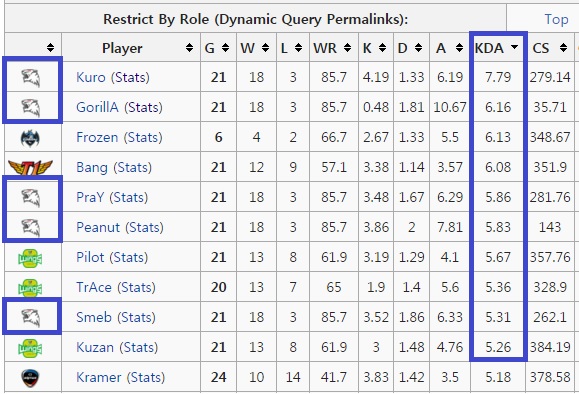Open Stats link next to Kuzan
Viewport: 579px width, 394px height.
click(138, 347)
